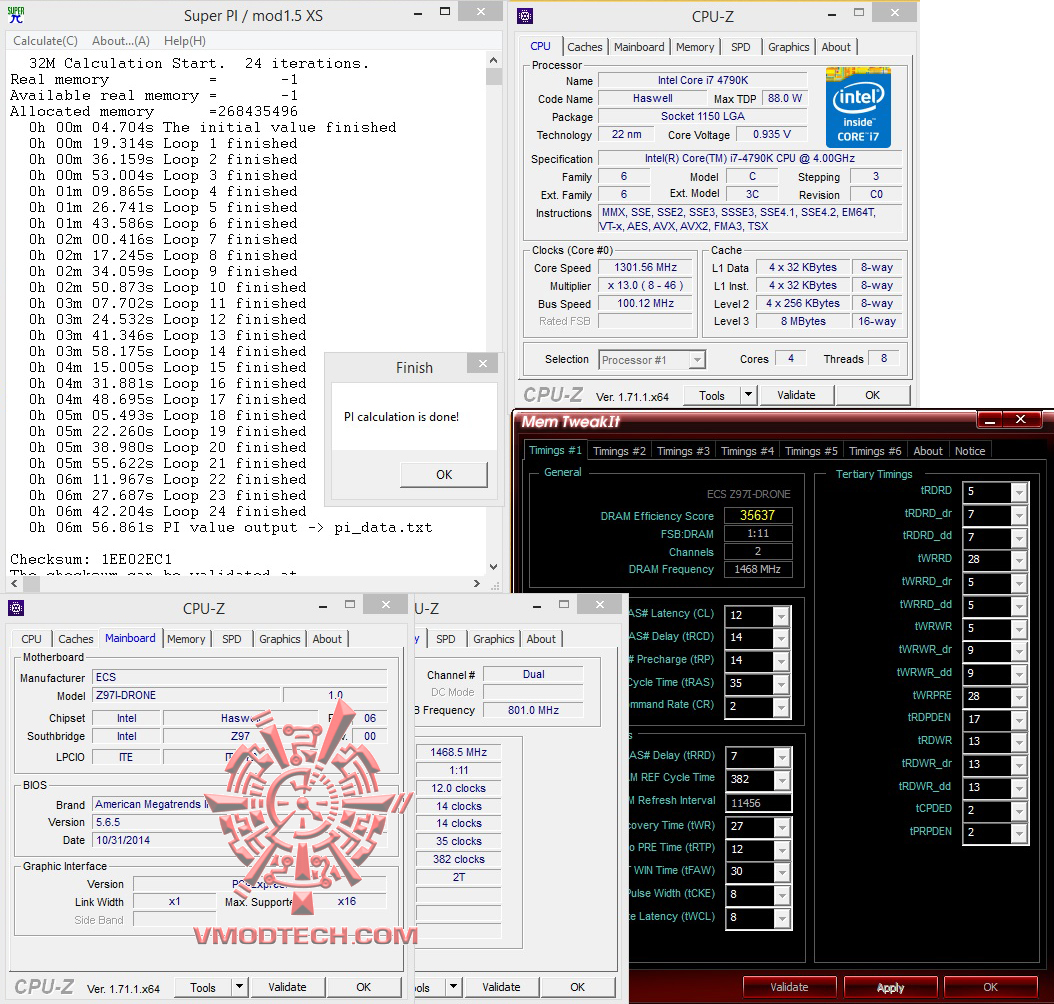Switch to CPU tab in Mainboard CPU-Z
1054x1004 pixels.
32,639
